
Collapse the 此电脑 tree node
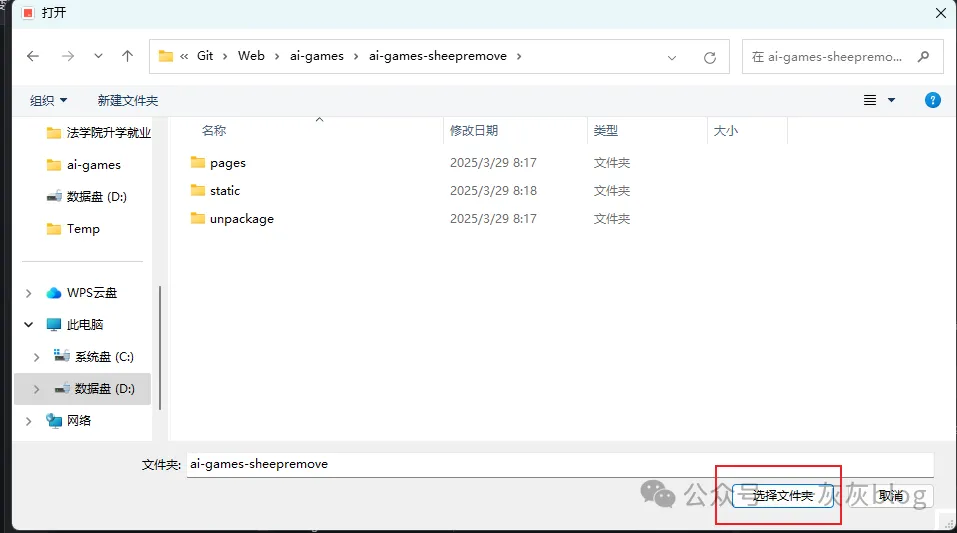tap(29, 325)
